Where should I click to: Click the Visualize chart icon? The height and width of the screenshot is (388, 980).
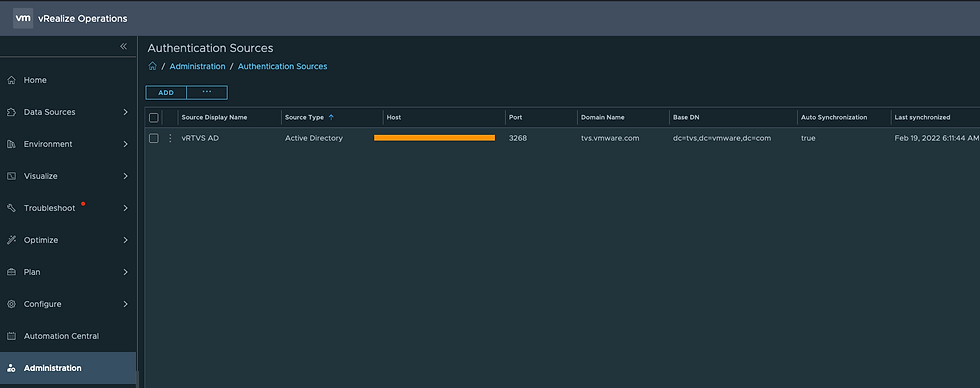(11, 176)
